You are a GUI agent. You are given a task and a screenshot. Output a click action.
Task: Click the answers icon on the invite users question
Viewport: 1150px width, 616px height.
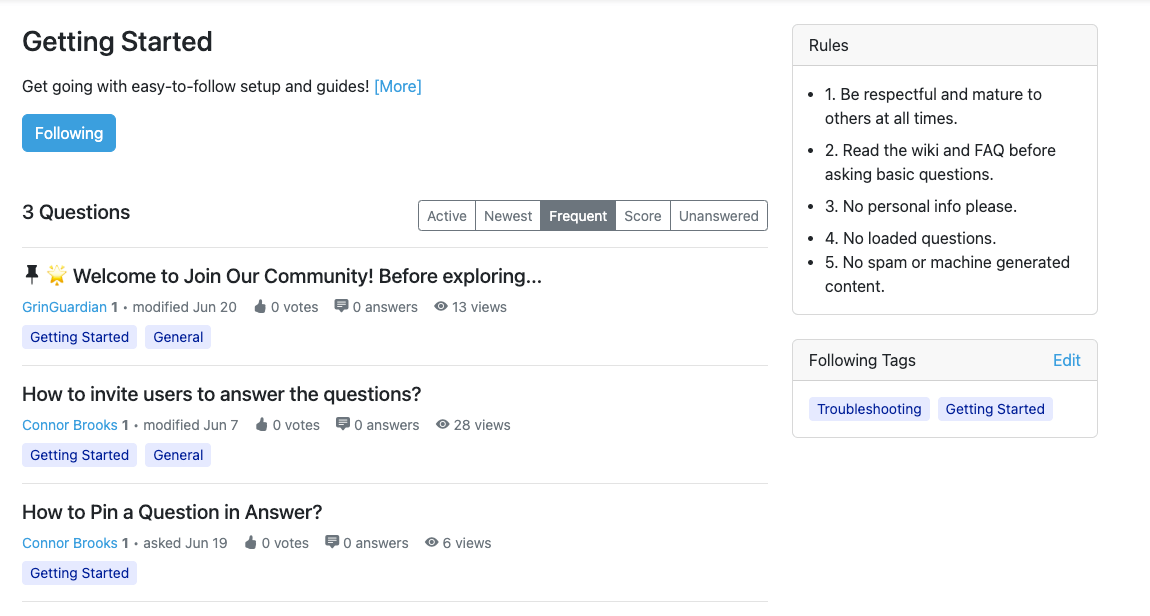coord(343,424)
